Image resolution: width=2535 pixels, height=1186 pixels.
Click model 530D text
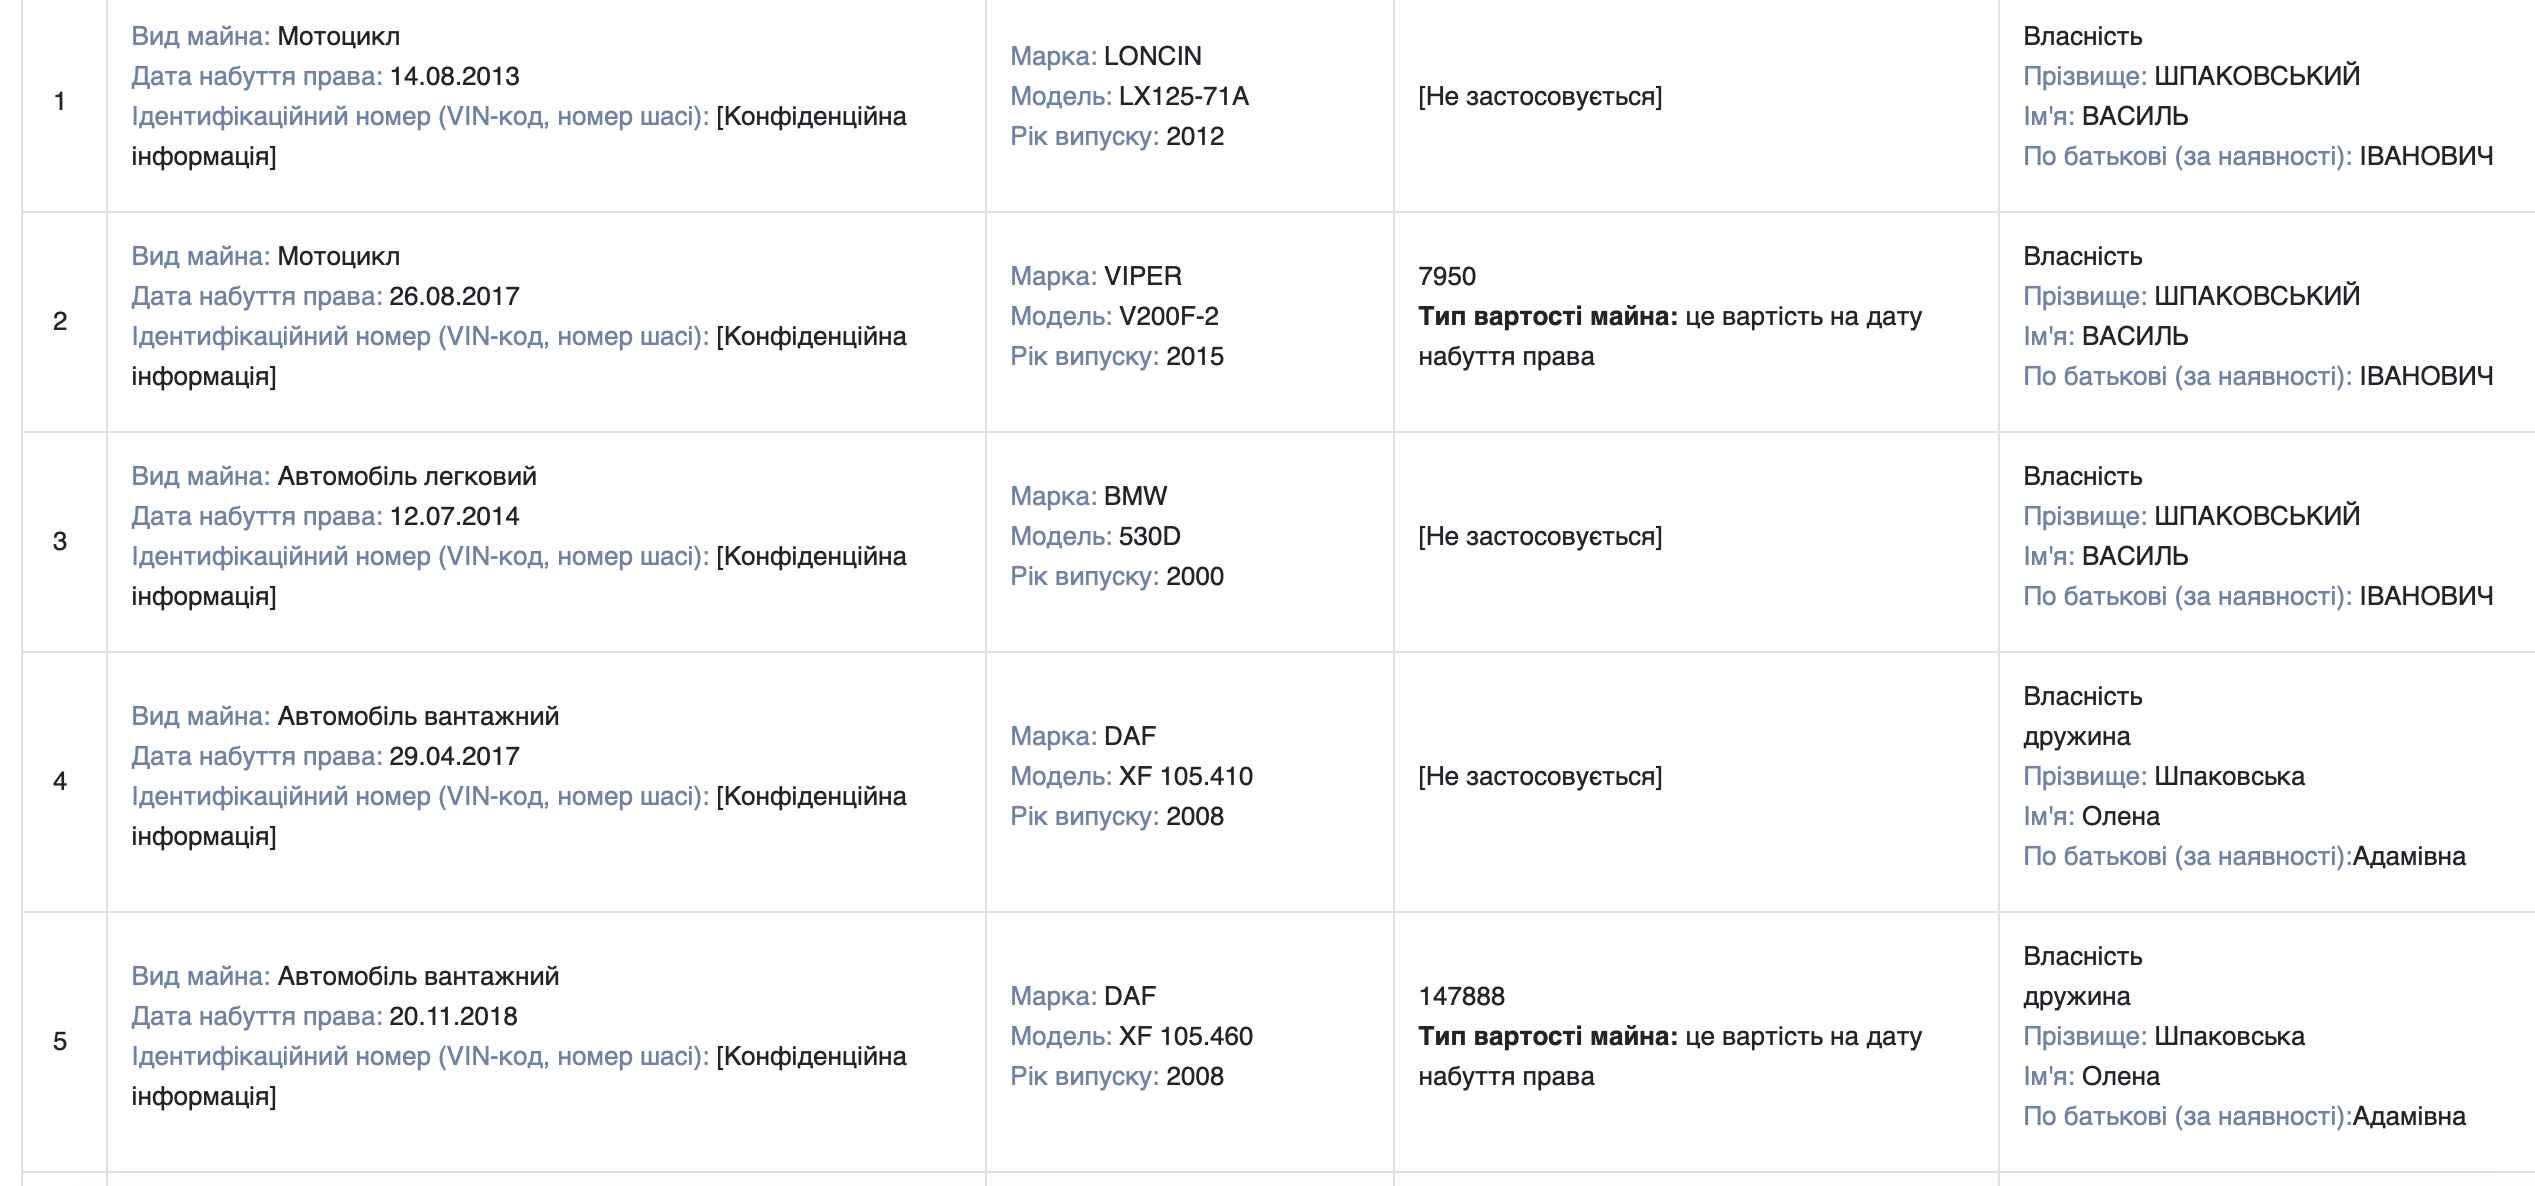point(1150,536)
